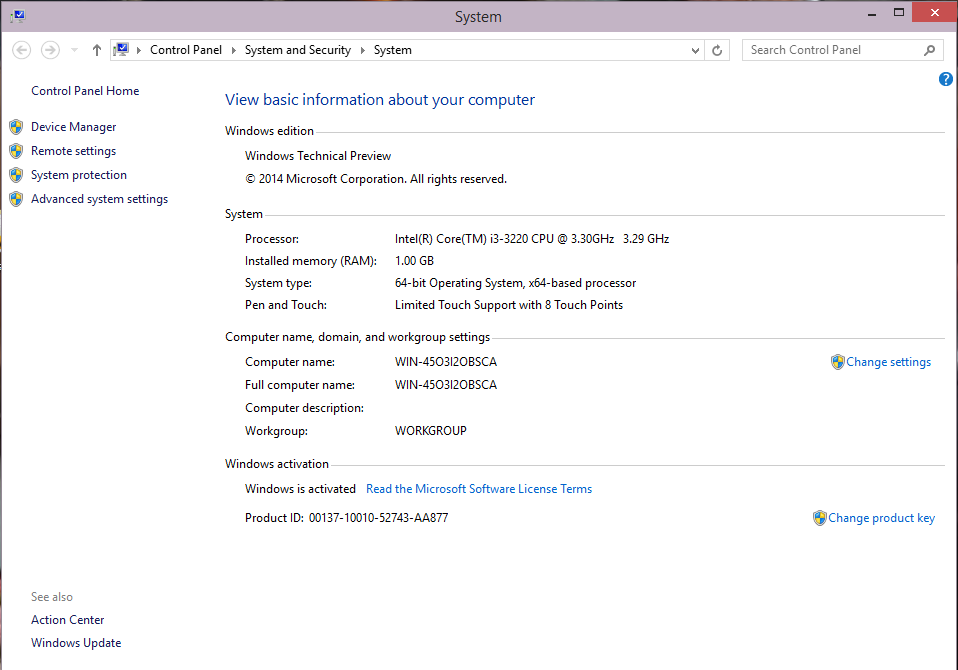Image resolution: width=958 pixels, height=670 pixels.
Task: Click Change product key
Action: 881,518
